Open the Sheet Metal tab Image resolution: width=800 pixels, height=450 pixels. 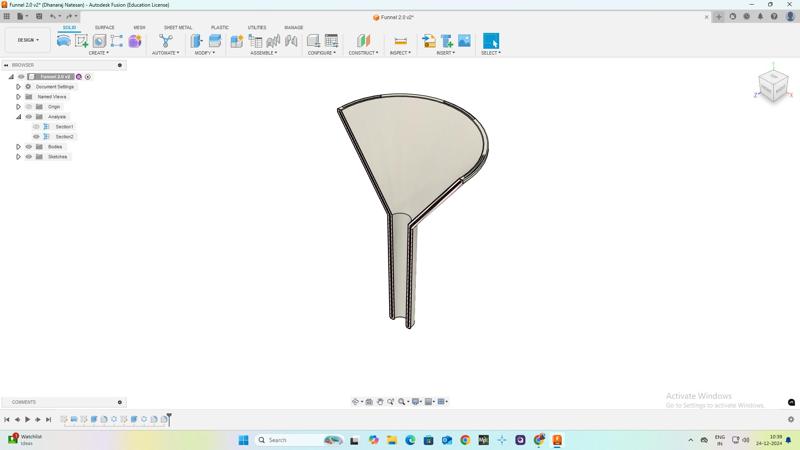pos(178,28)
